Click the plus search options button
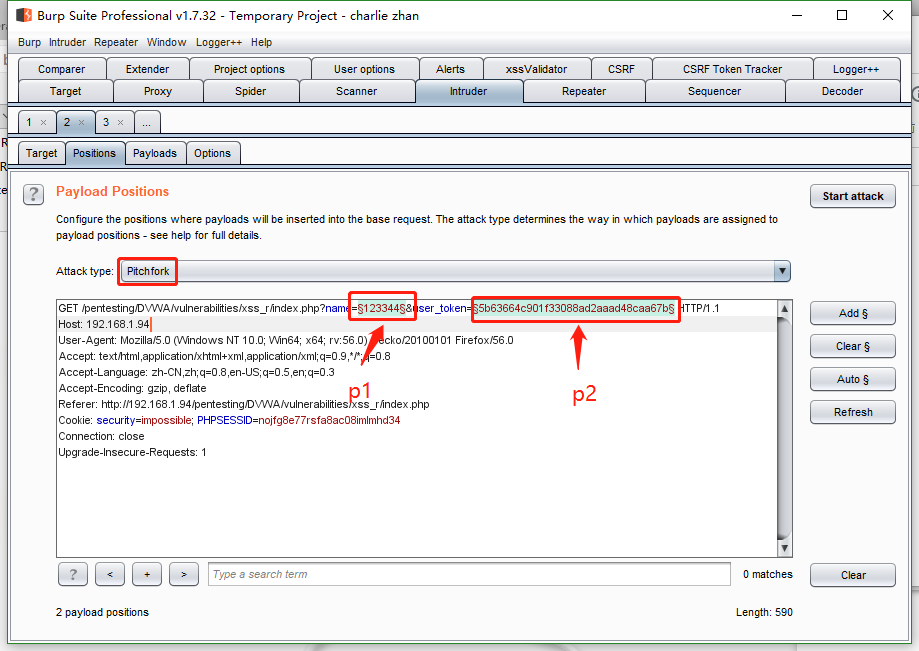This screenshot has width=919, height=651. [147, 574]
